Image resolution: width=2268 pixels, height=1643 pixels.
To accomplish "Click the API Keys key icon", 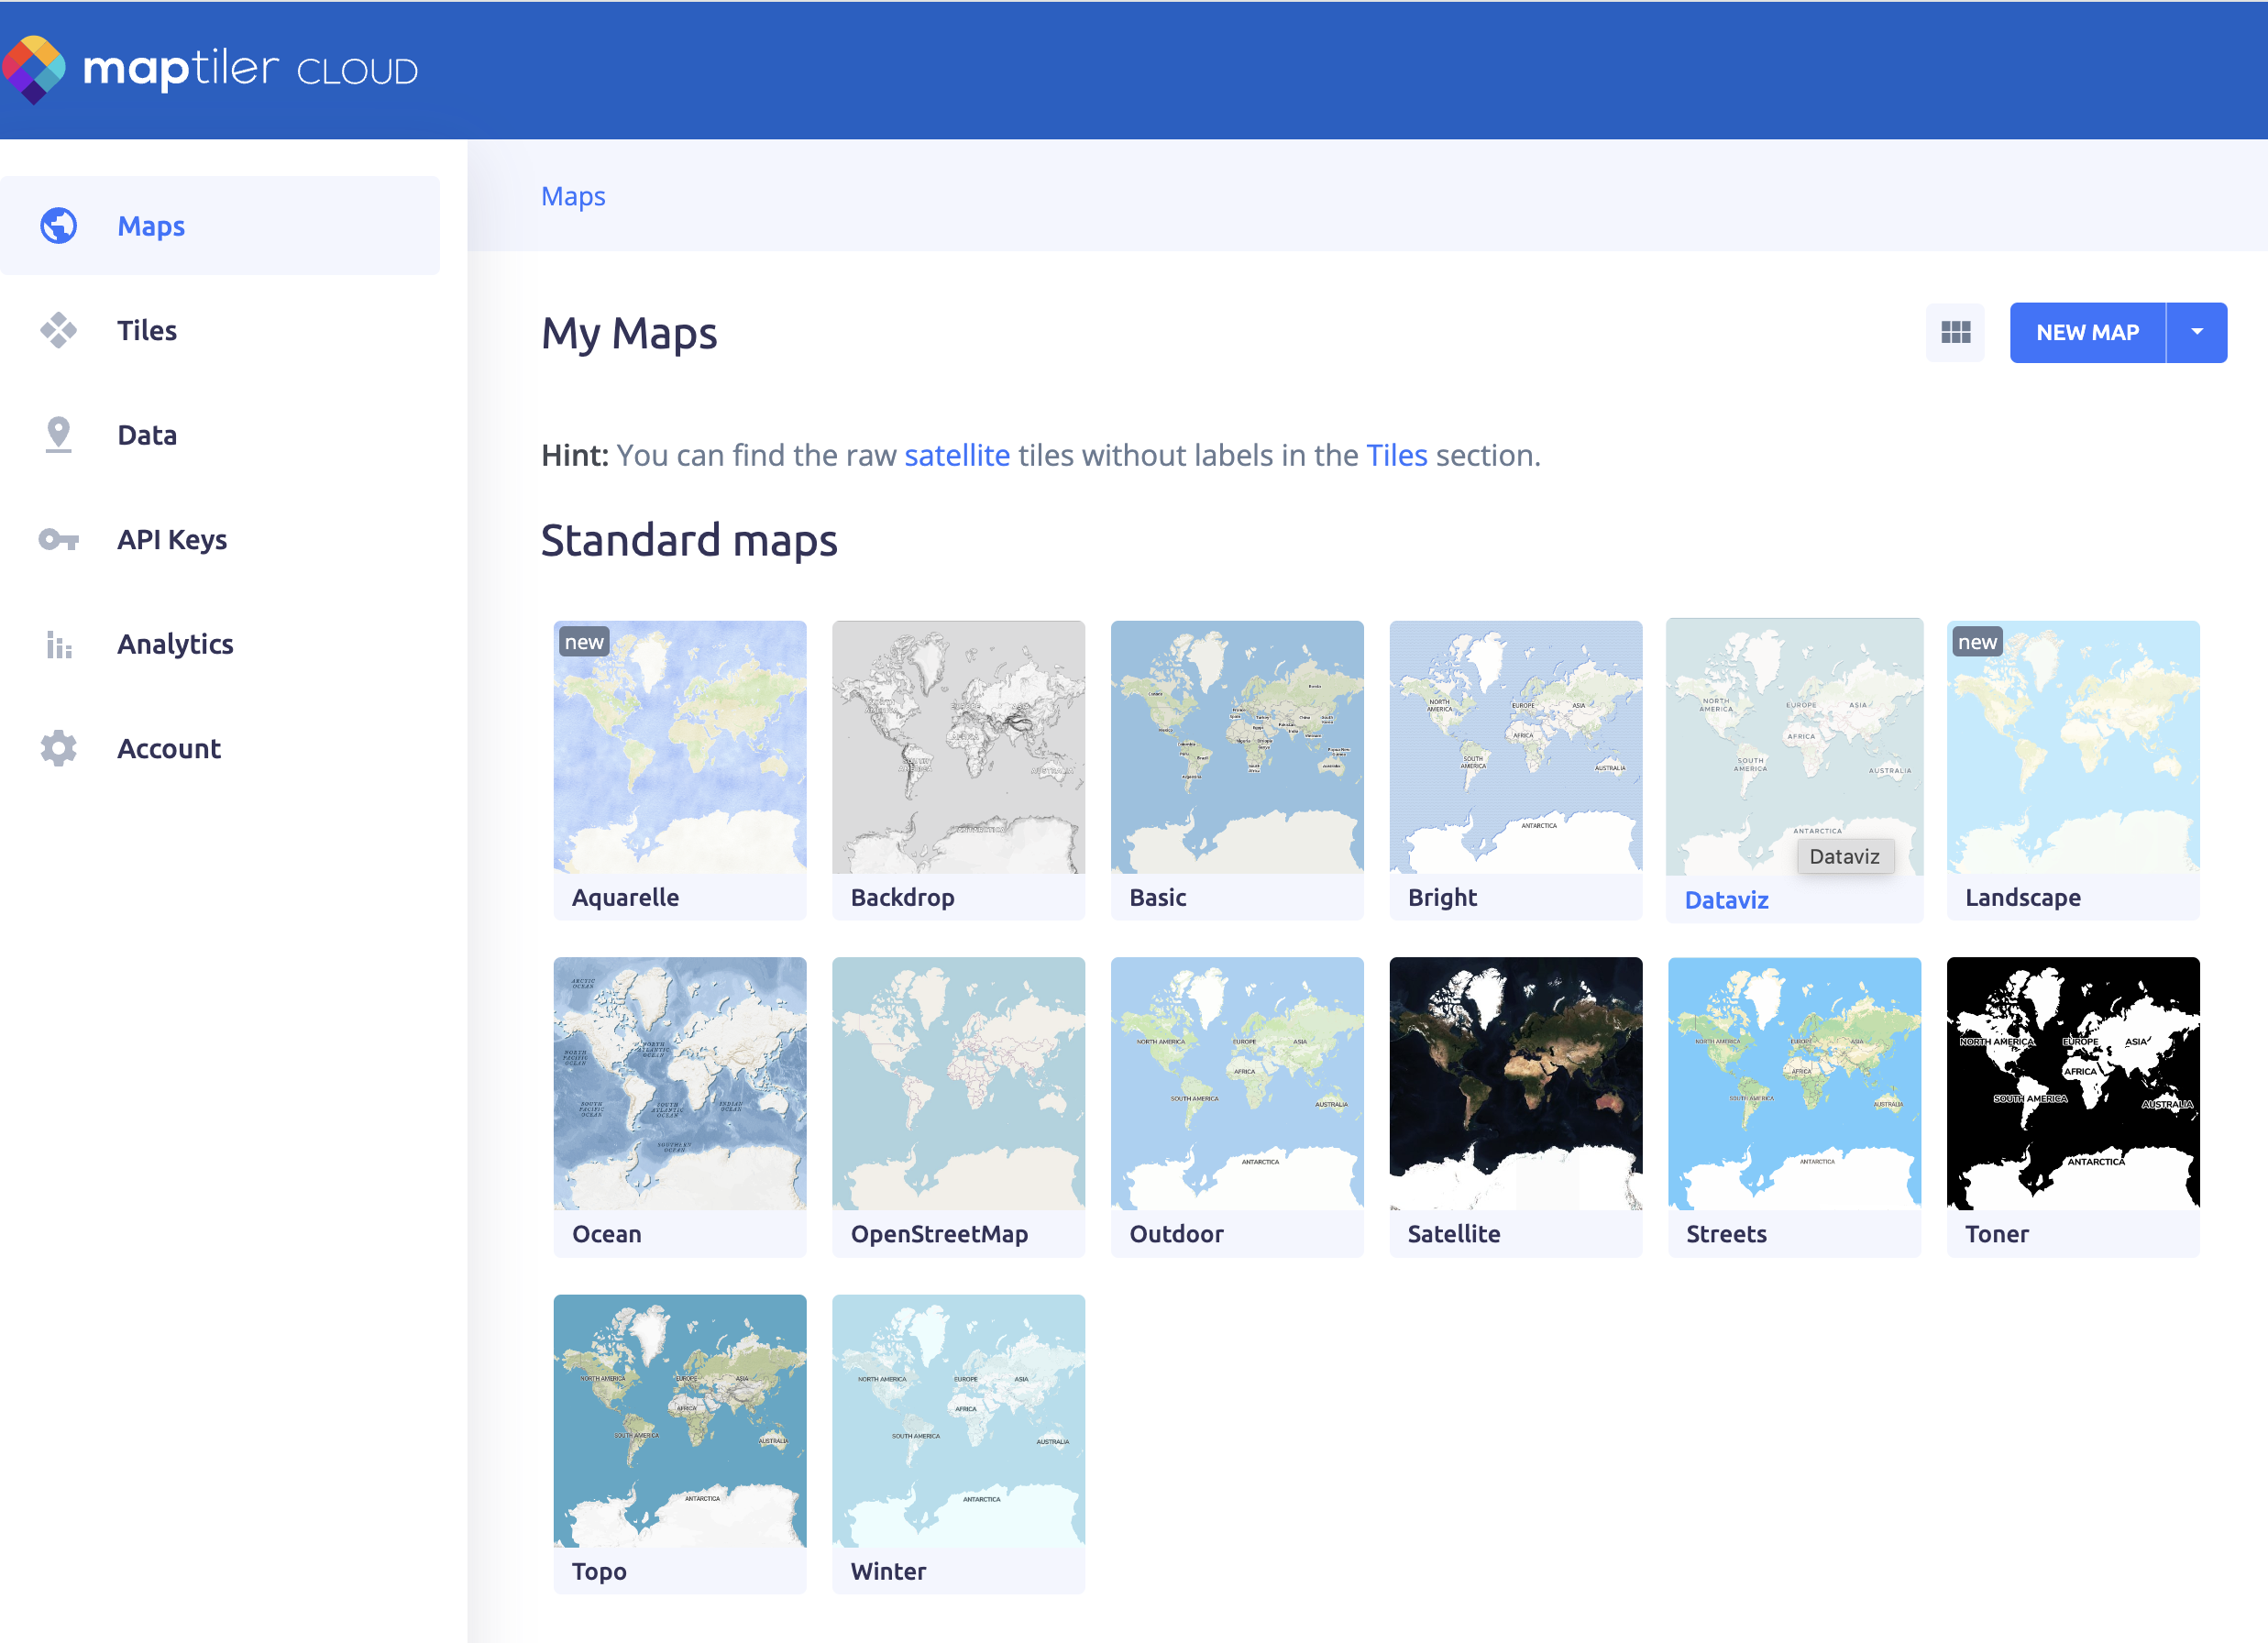I will 59,540.
